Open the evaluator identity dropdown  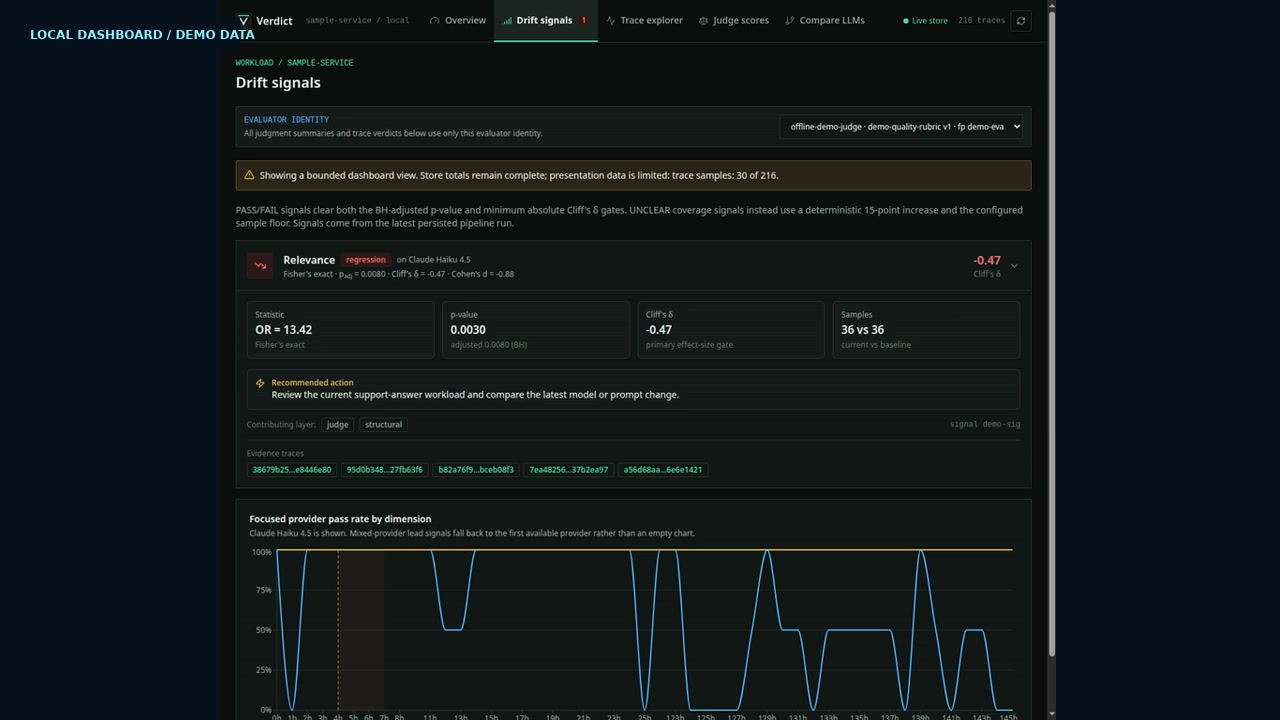(x=903, y=126)
